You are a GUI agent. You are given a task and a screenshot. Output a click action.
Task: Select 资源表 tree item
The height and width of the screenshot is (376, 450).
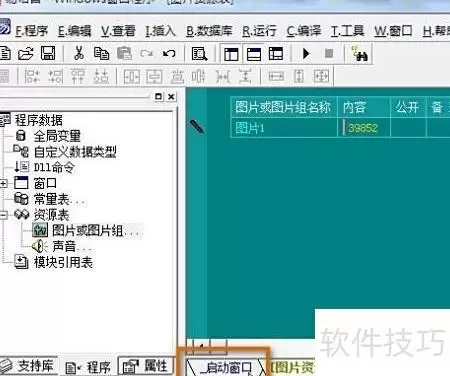tap(51, 215)
